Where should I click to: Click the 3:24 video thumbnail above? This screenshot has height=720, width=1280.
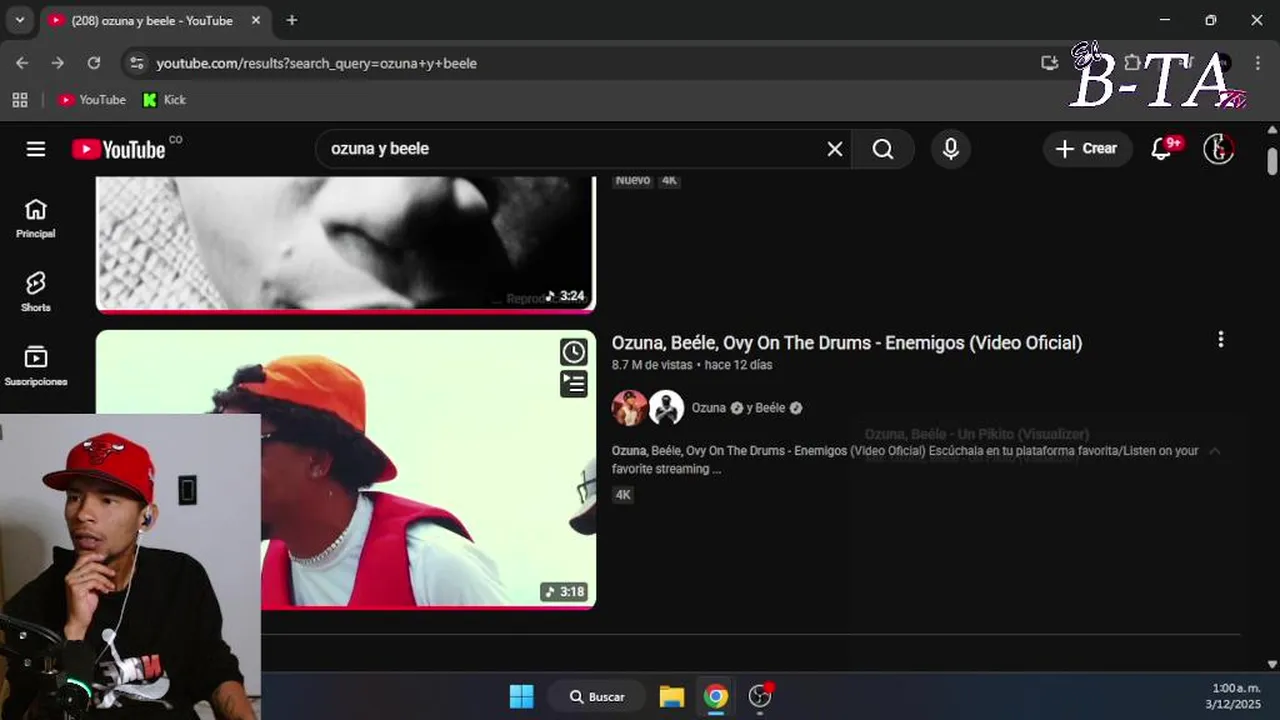pyautogui.click(x=345, y=245)
